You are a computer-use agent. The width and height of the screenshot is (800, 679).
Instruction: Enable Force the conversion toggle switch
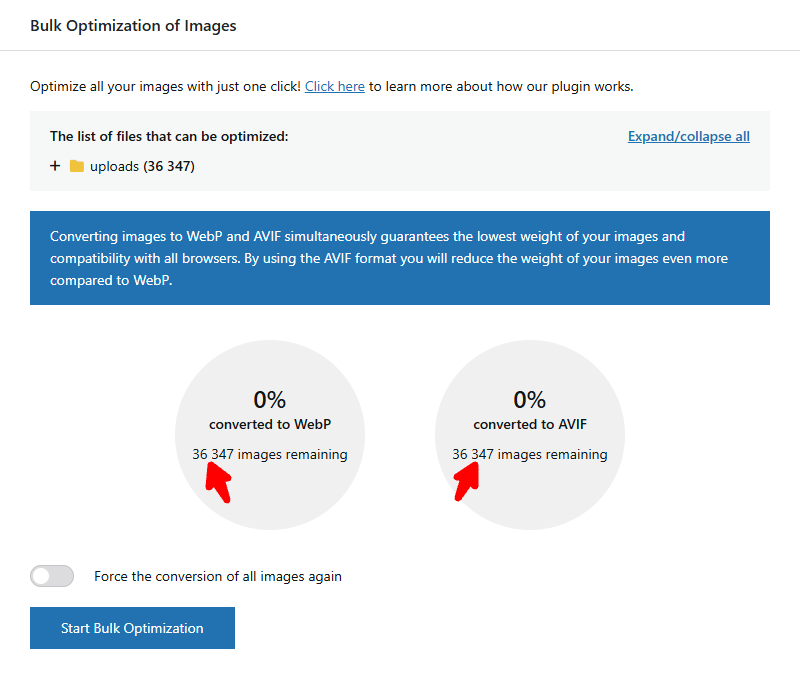[x=52, y=576]
